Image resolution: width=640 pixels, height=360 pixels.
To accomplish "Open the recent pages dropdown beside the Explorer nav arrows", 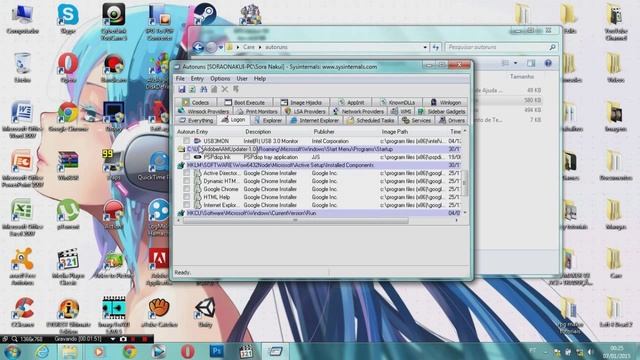I will [x=221, y=47].
